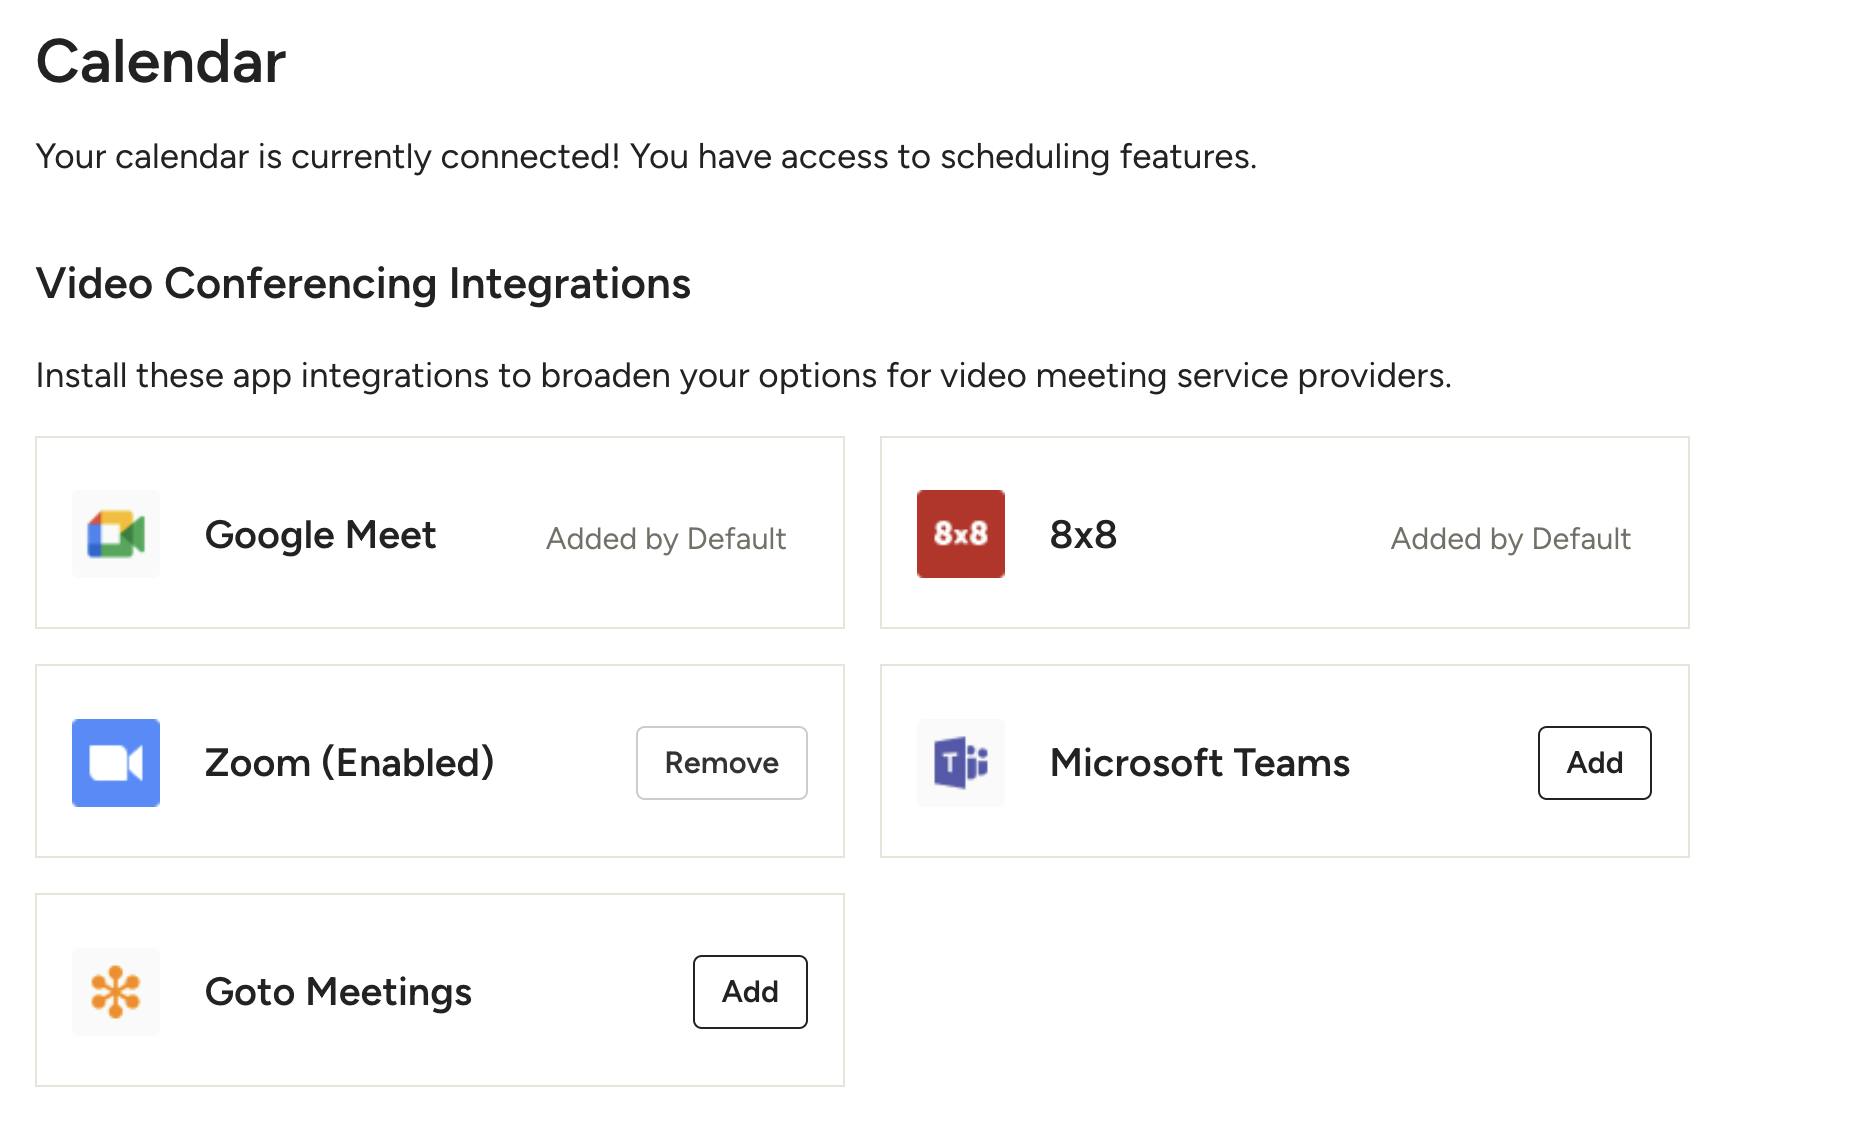Click the Calendar page heading
This screenshot has height=1146, width=1860.
point(161,62)
